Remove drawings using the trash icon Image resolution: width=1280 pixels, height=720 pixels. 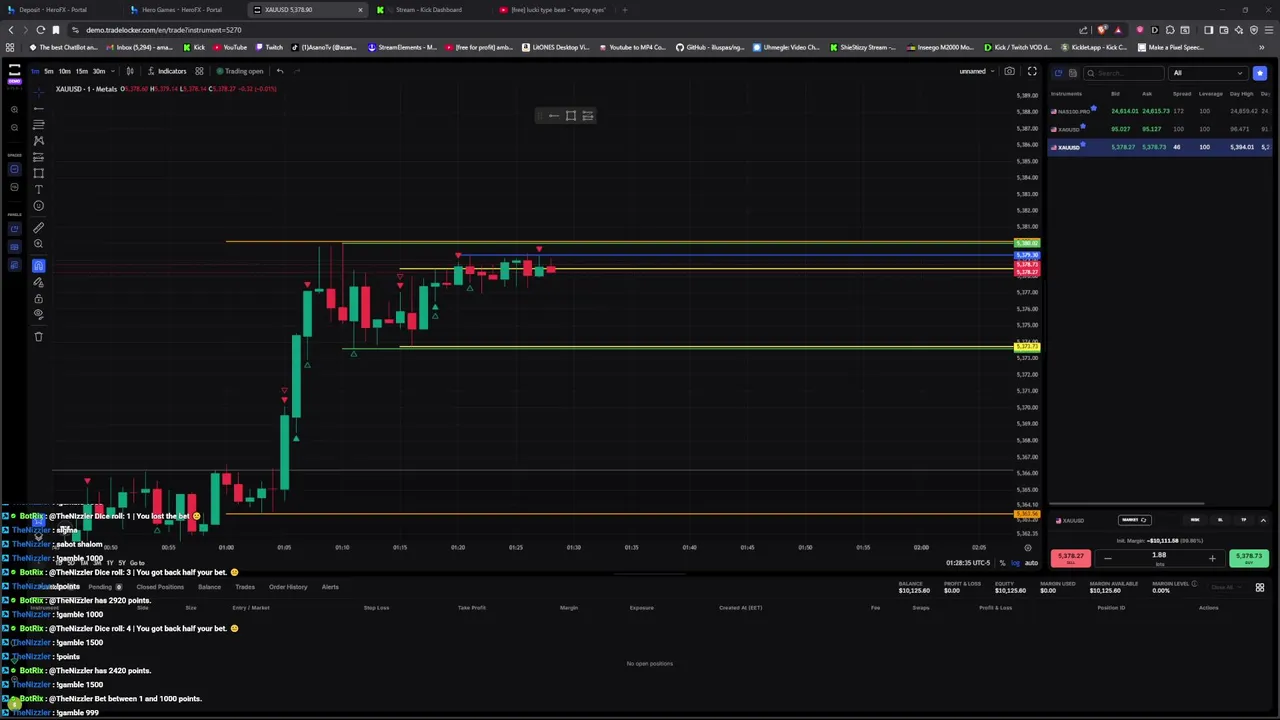38,336
